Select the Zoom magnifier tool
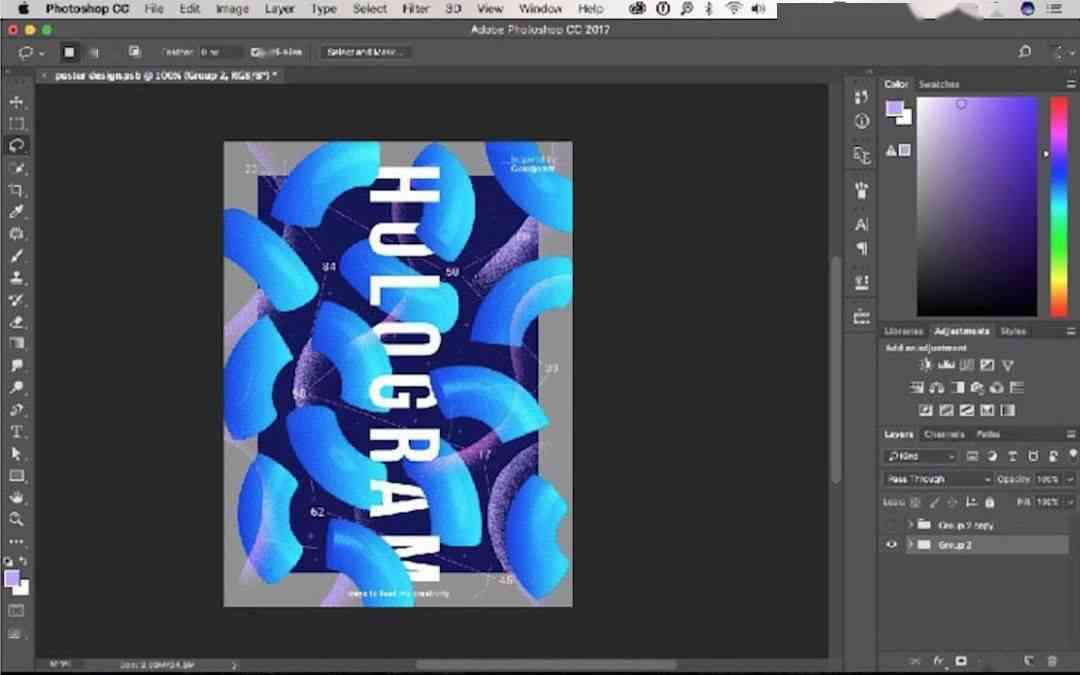Screen dimensions: 1080x675 pyautogui.click(x=16, y=519)
